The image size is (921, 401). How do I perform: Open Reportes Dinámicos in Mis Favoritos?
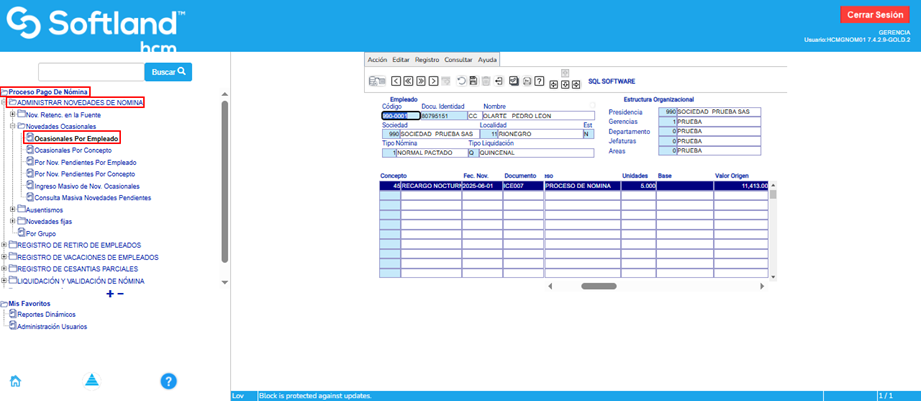click(45, 314)
